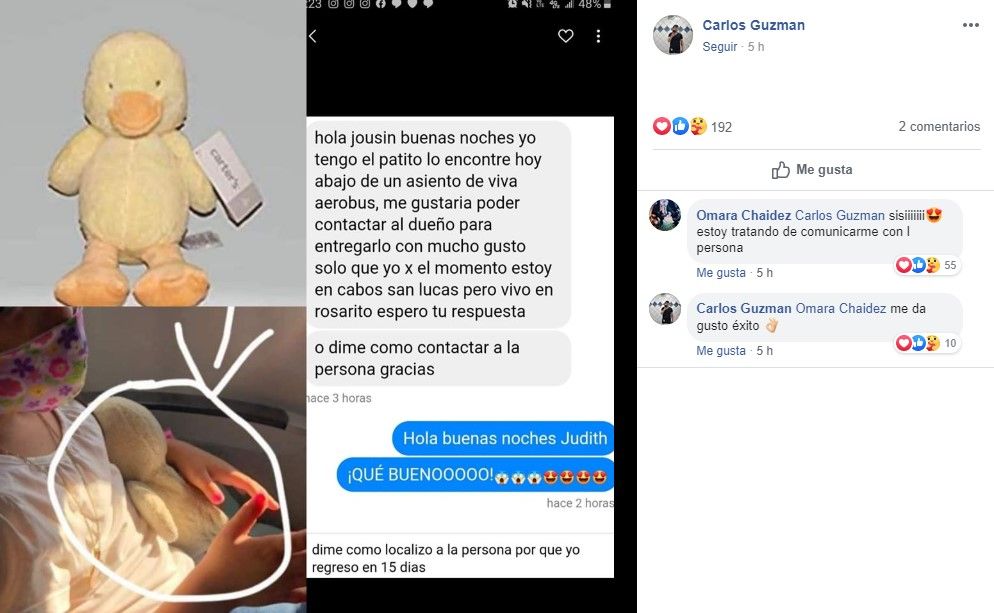Open Omara Chaidez's avatar
The image size is (994, 613).
[x=664, y=215]
